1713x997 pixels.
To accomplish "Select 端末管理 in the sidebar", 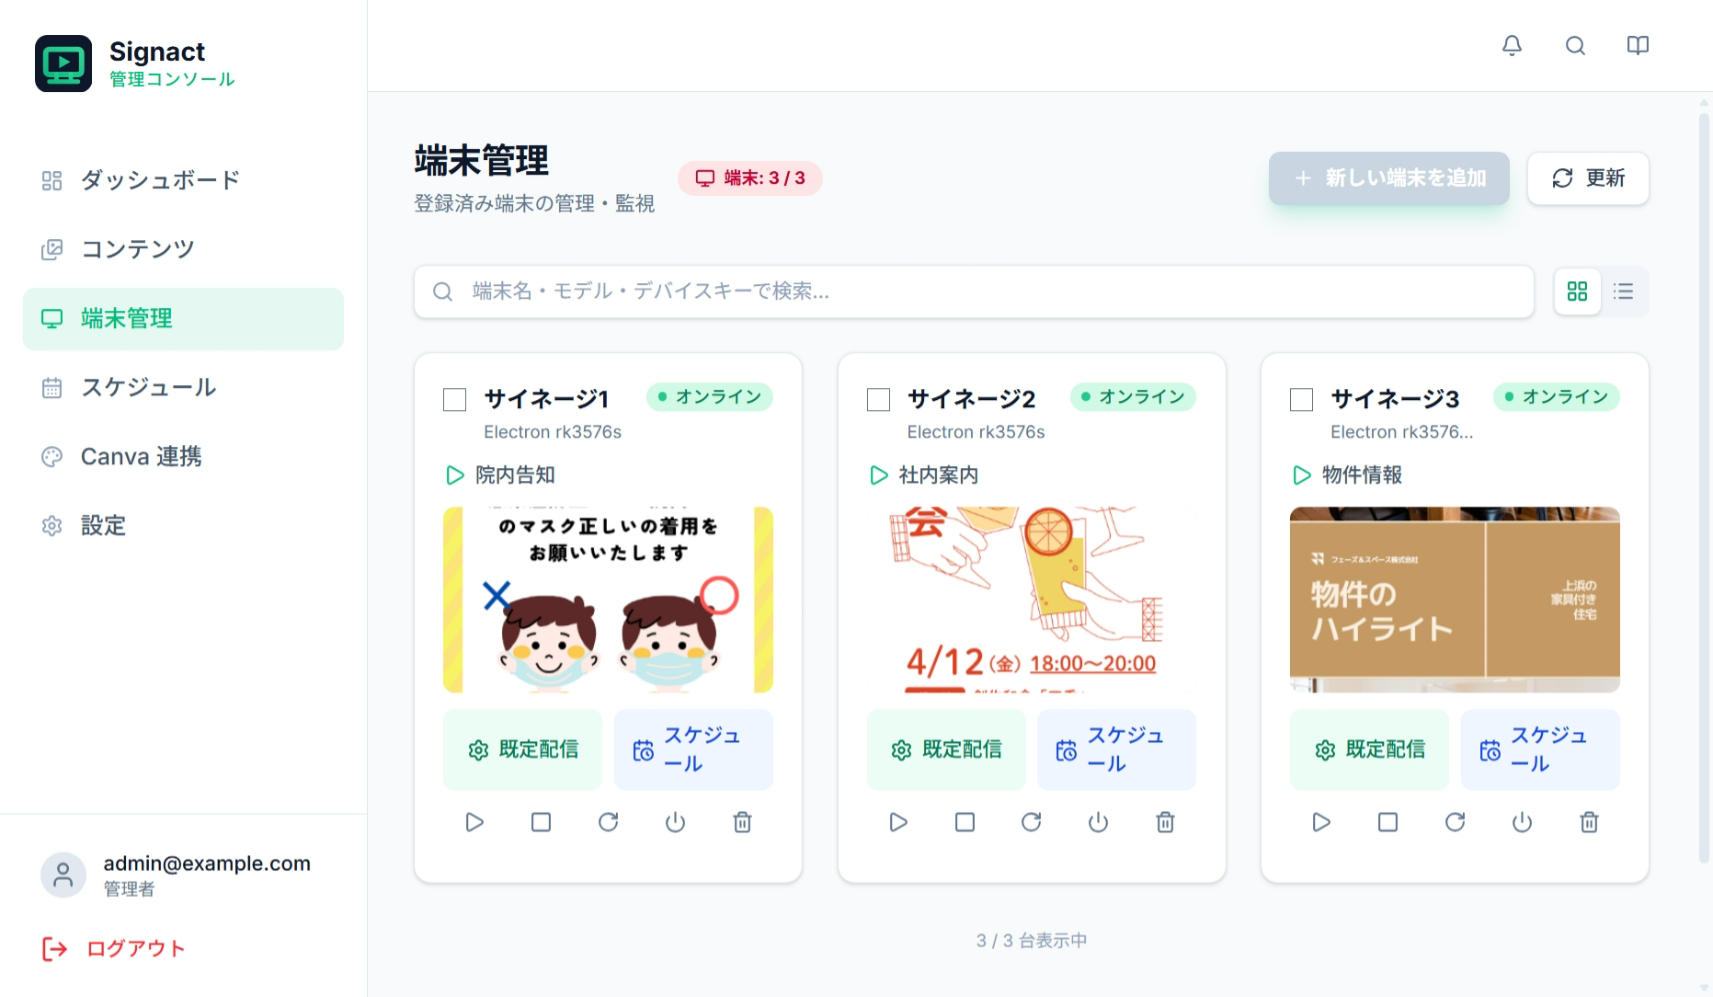I will pos(183,319).
